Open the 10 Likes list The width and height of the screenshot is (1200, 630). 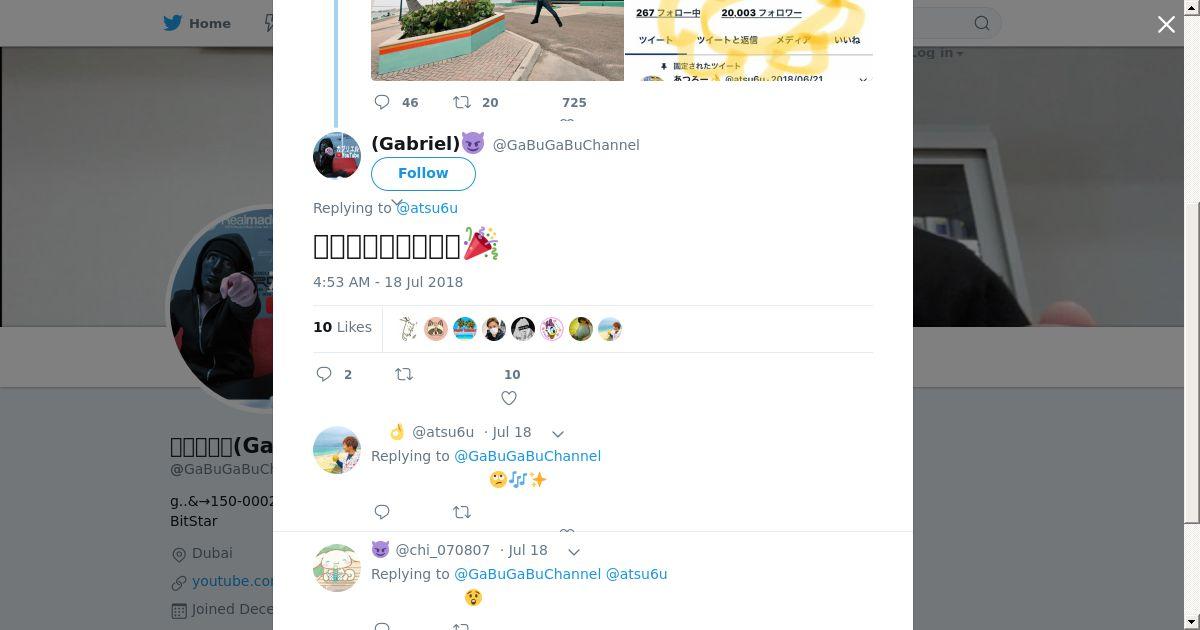(342, 327)
